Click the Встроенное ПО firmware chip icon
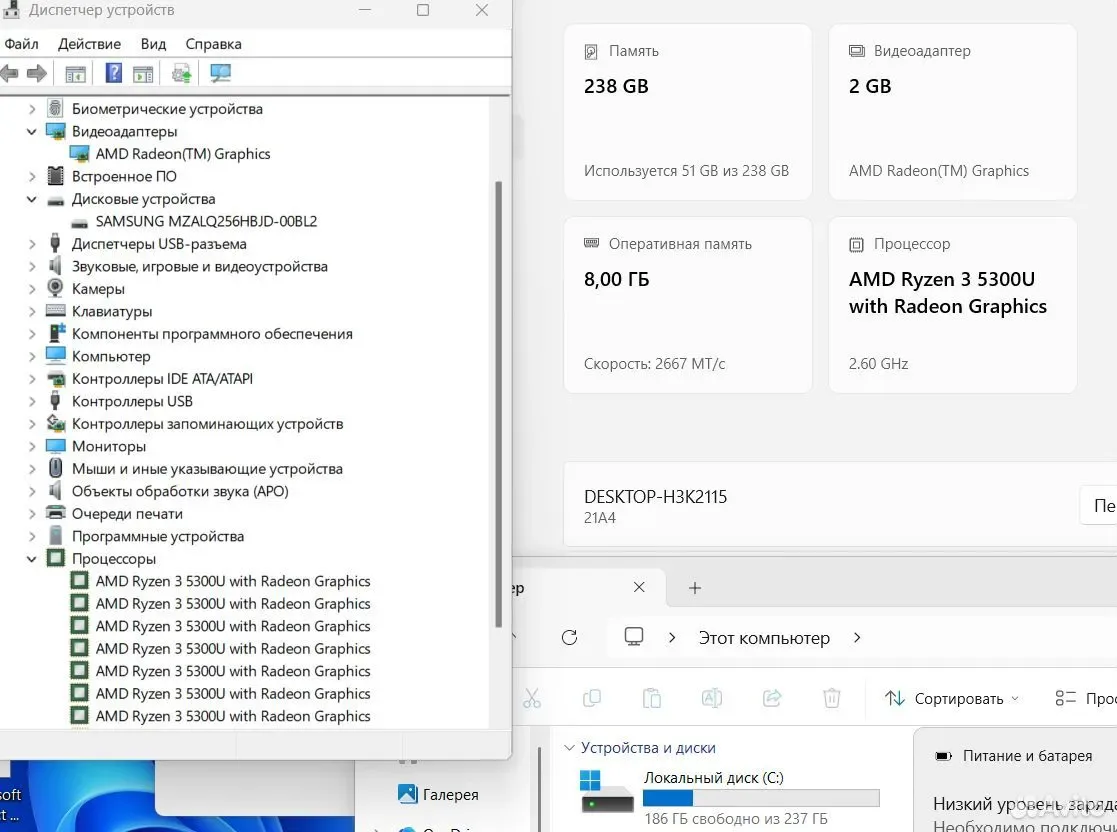This screenshot has height=832, width=1117. click(x=56, y=175)
